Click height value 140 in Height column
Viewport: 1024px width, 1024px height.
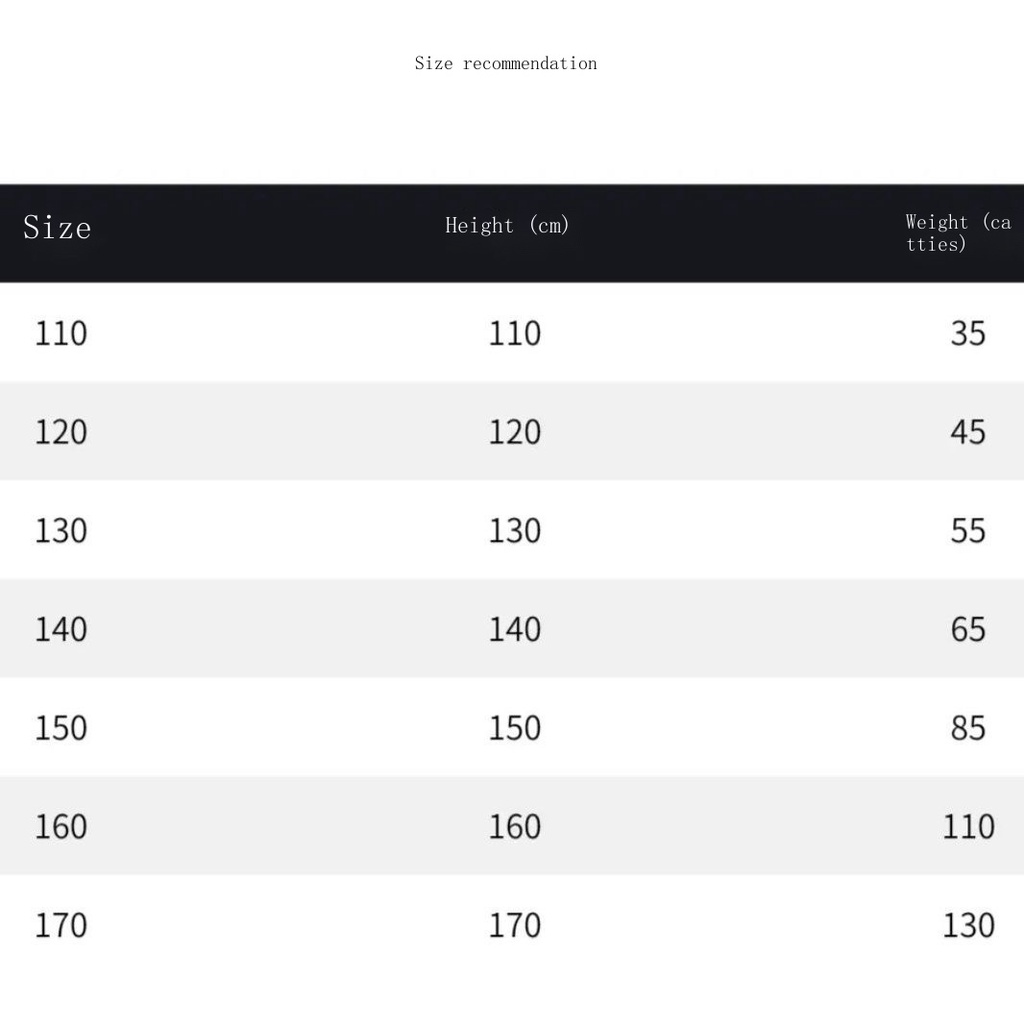(514, 629)
